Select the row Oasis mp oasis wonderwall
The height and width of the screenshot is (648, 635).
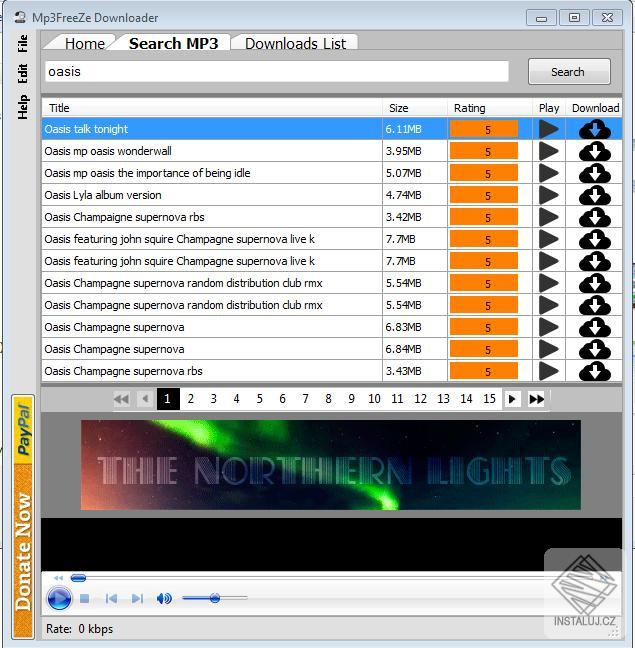pyautogui.click(x=332, y=151)
